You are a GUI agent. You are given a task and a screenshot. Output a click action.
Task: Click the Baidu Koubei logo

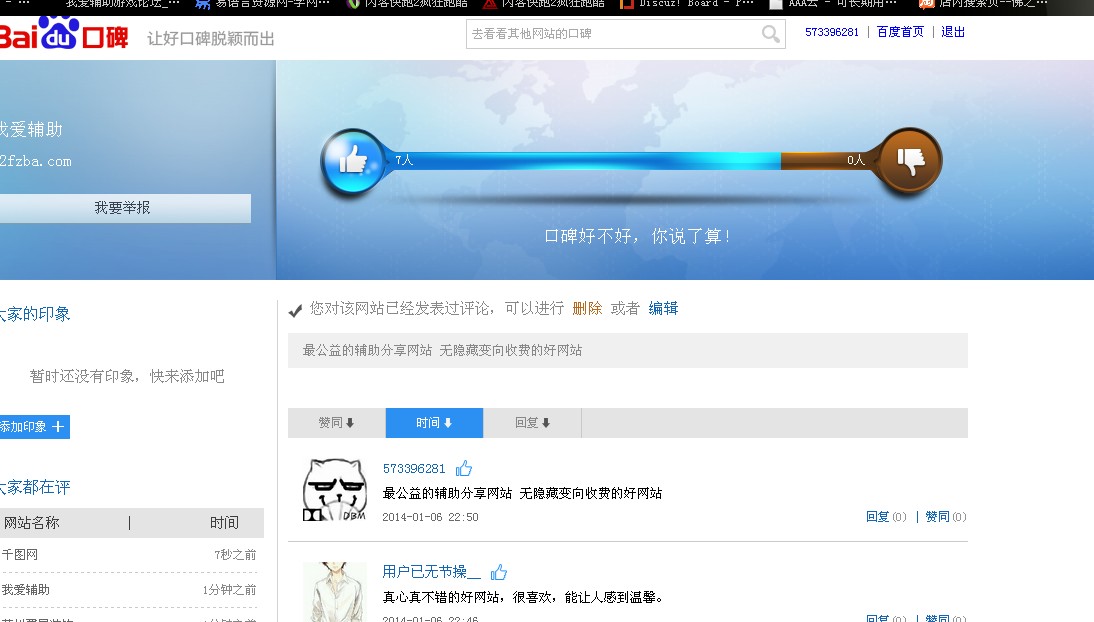[x=64, y=33]
